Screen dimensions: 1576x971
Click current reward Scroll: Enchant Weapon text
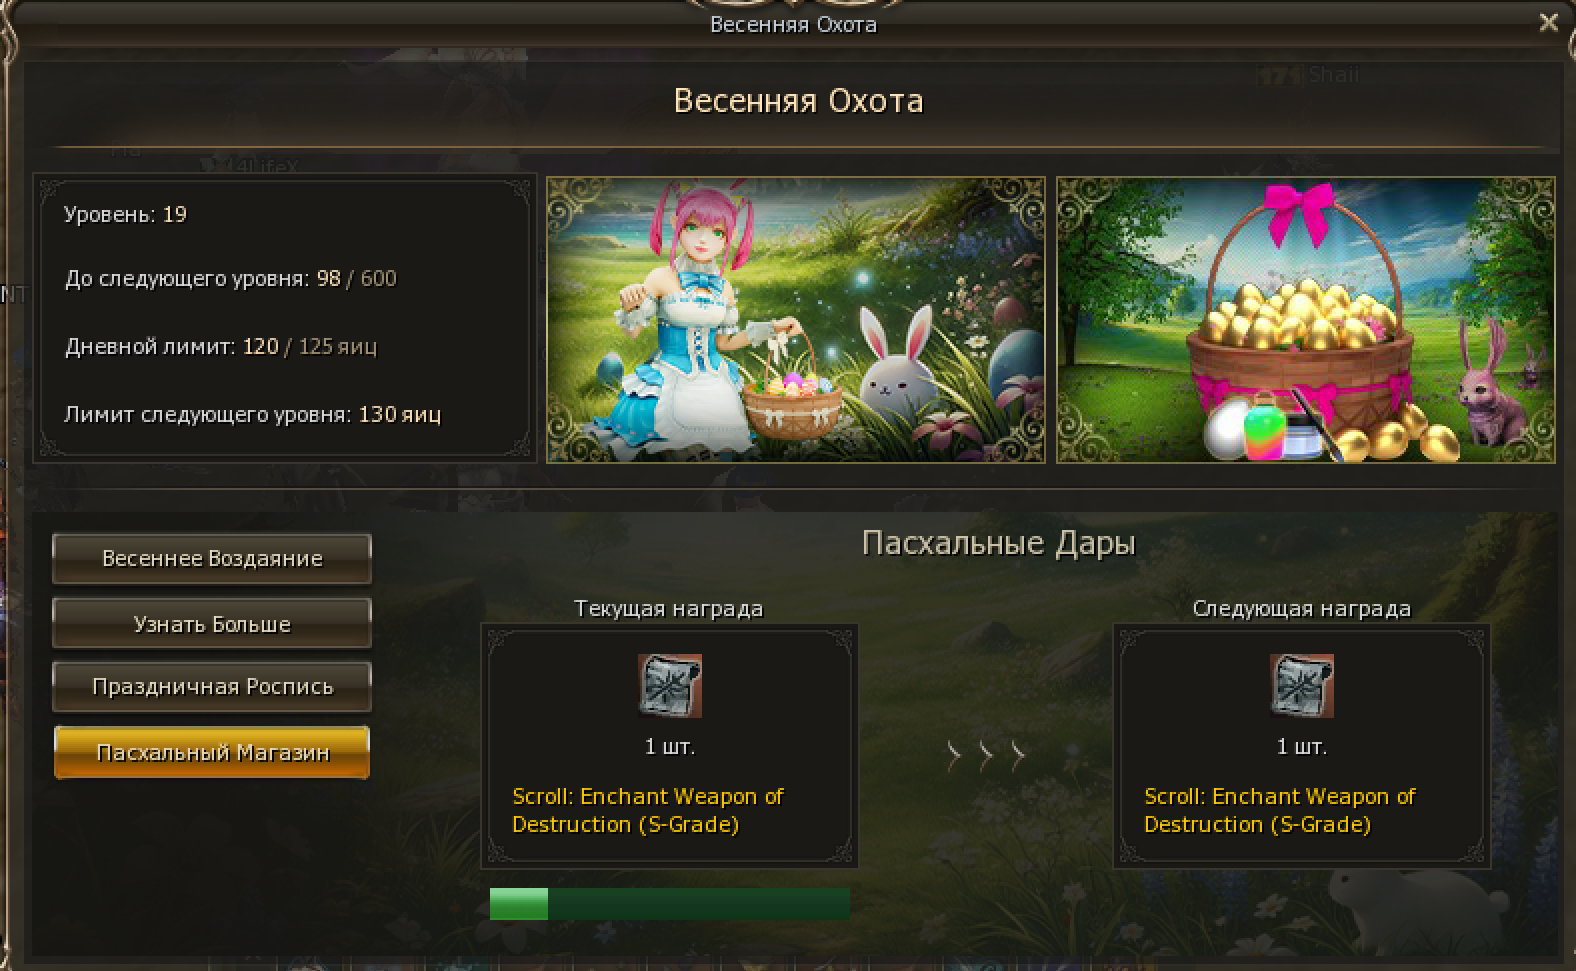click(x=647, y=810)
